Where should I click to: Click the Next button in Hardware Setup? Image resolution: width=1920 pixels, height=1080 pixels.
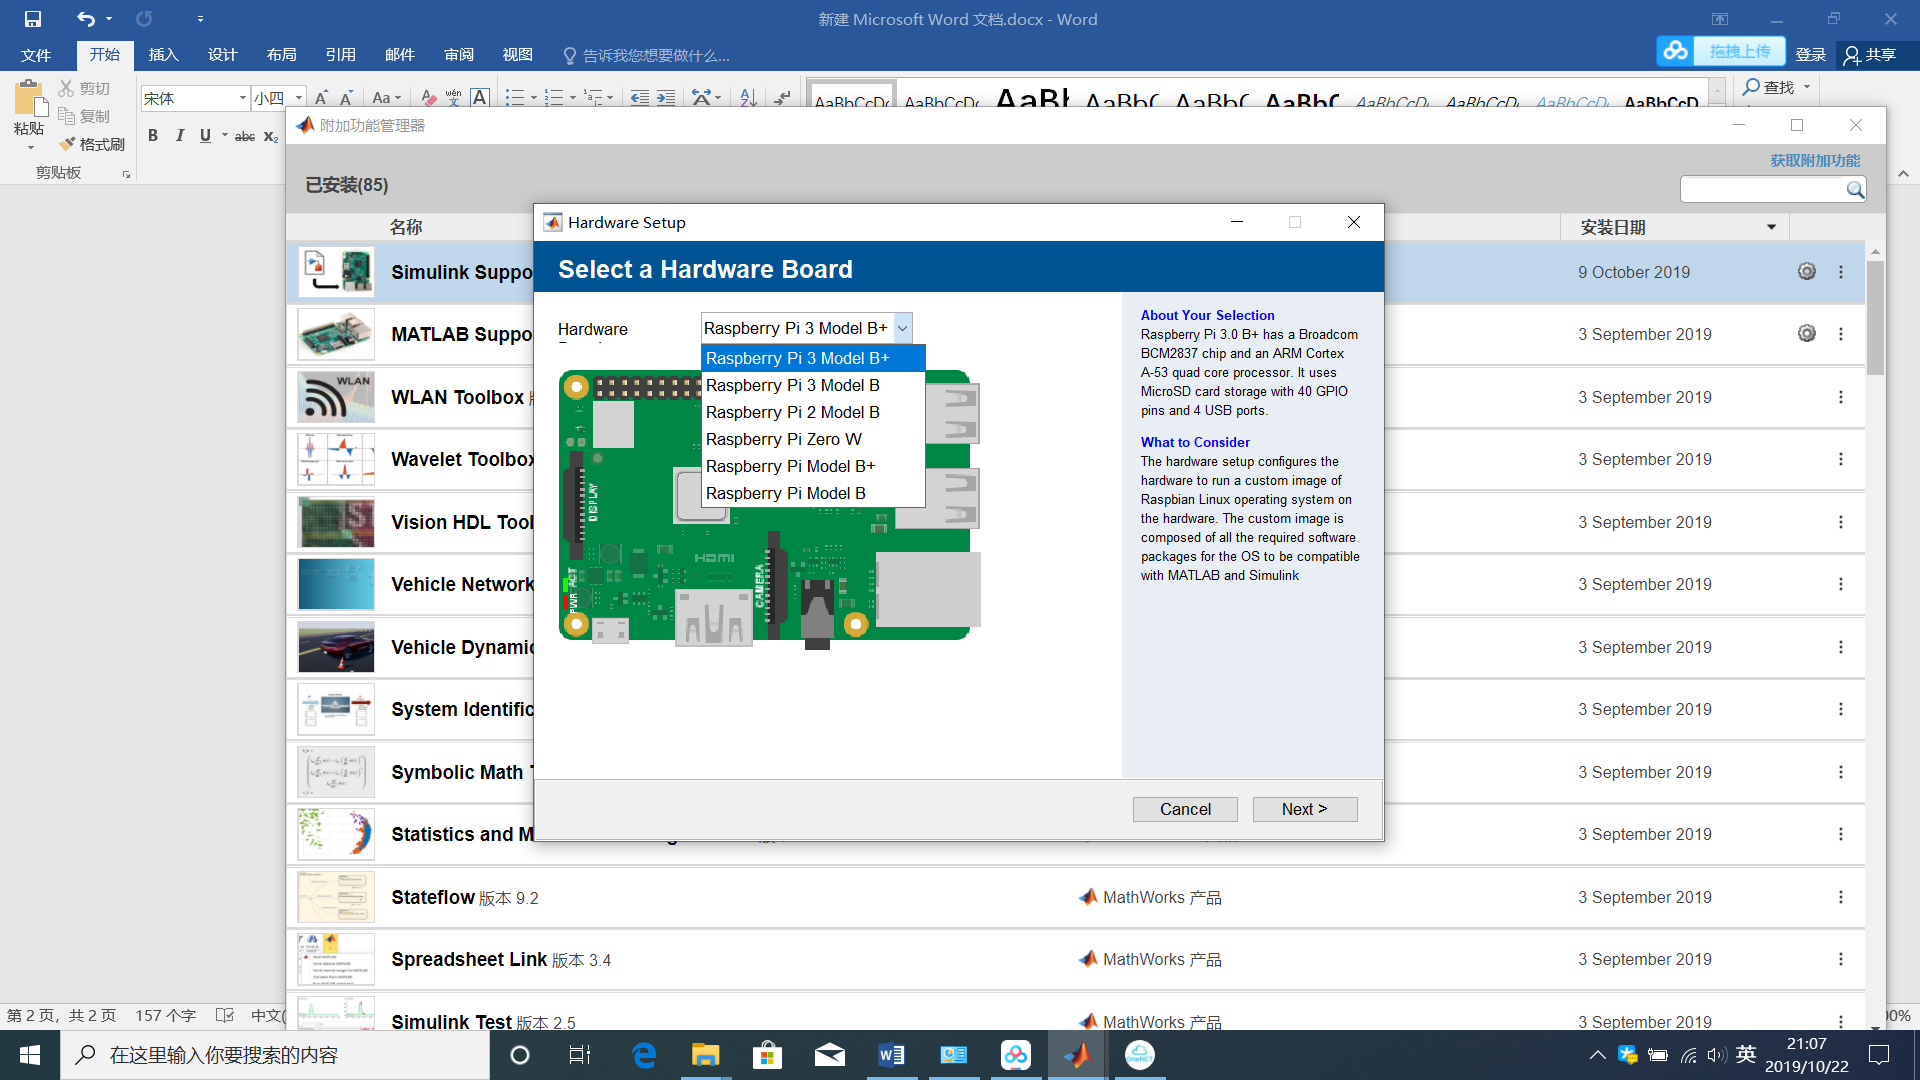(x=1304, y=809)
